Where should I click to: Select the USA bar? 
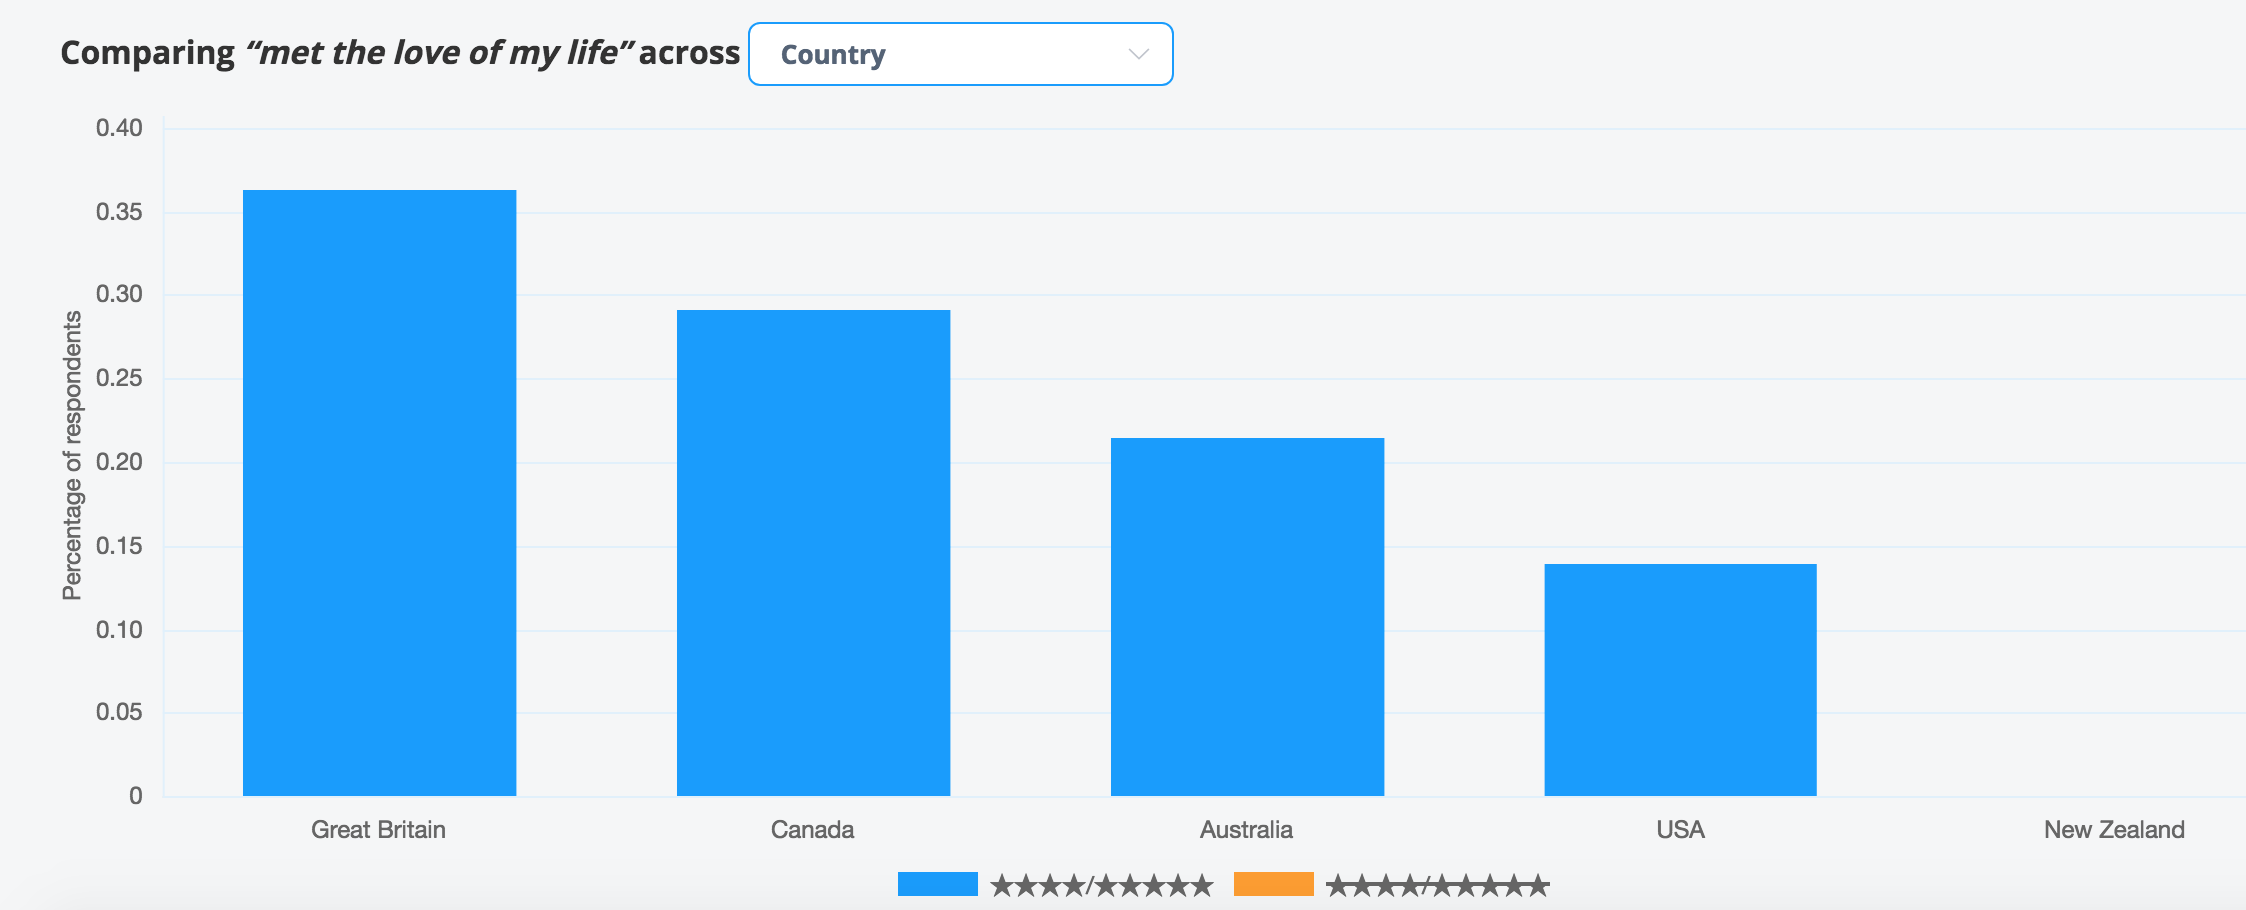click(x=1680, y=680)
